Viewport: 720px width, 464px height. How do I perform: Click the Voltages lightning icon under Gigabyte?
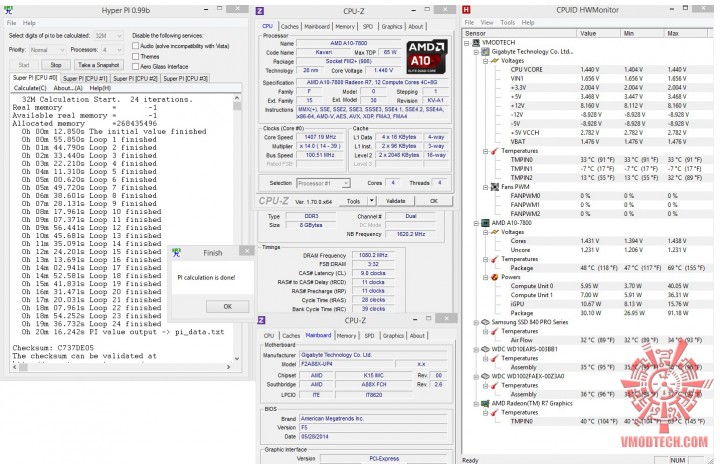[495, 61]
